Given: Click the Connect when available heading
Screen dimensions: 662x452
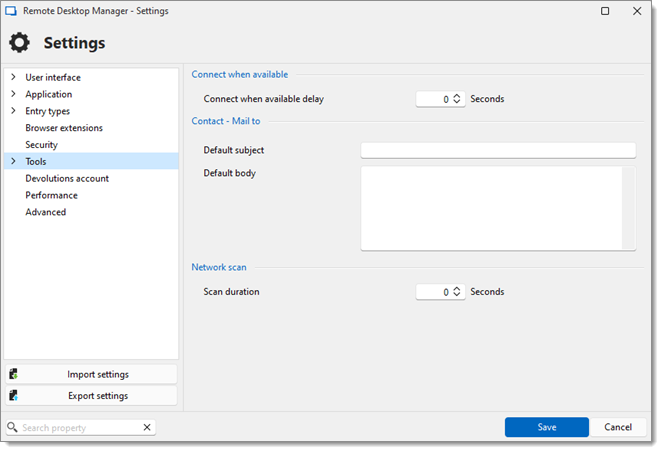Looking at the screenshot, I should 240,74.
